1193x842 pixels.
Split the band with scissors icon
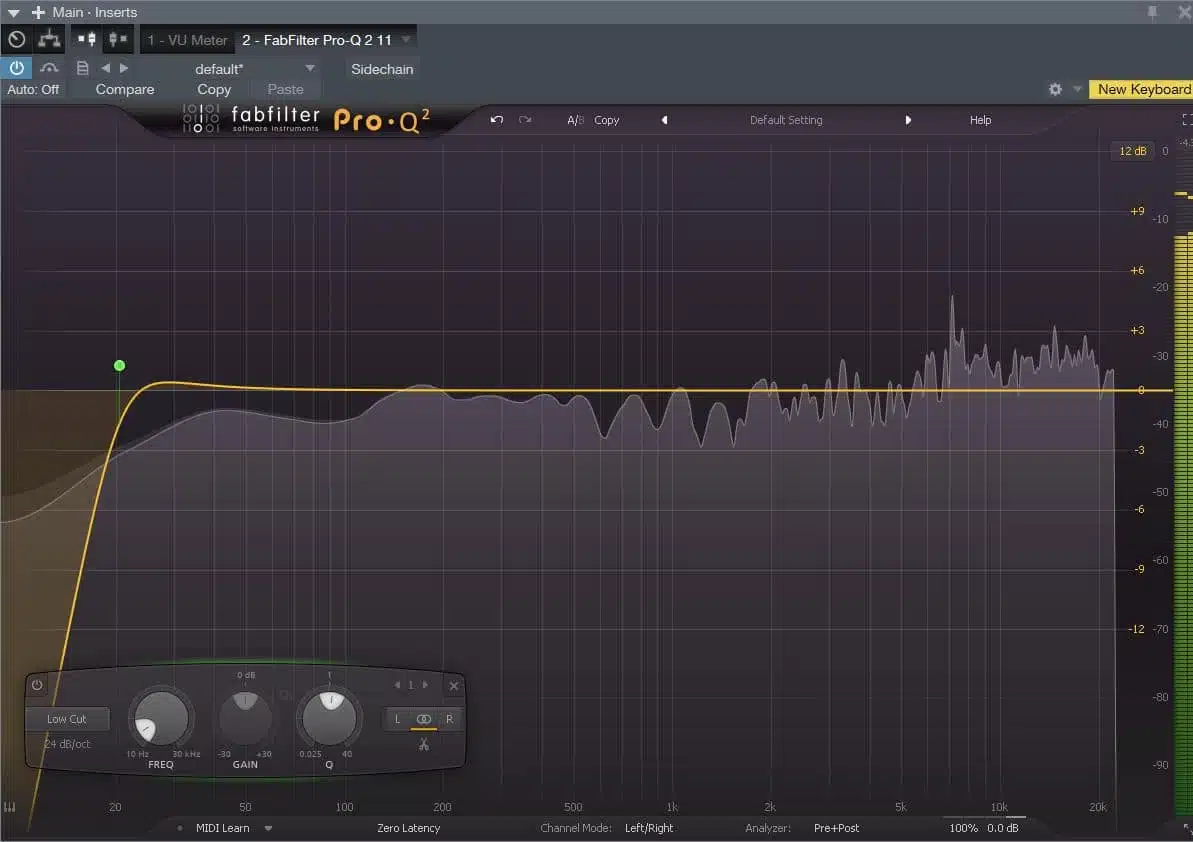[424, 745]
